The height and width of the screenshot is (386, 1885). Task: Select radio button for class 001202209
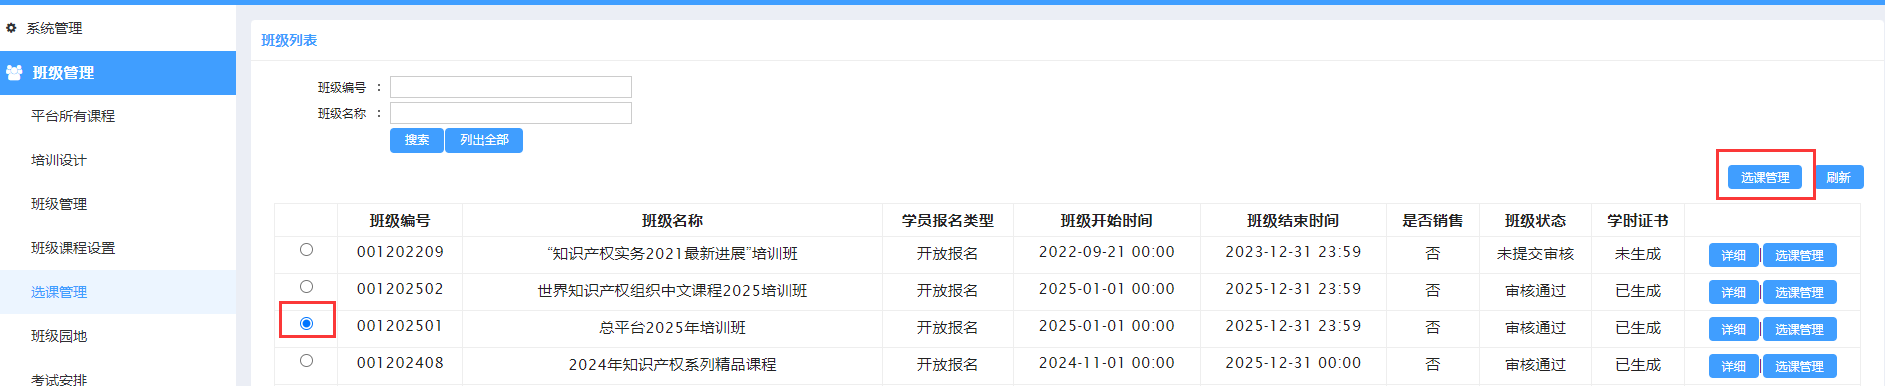tap(306, 250)
